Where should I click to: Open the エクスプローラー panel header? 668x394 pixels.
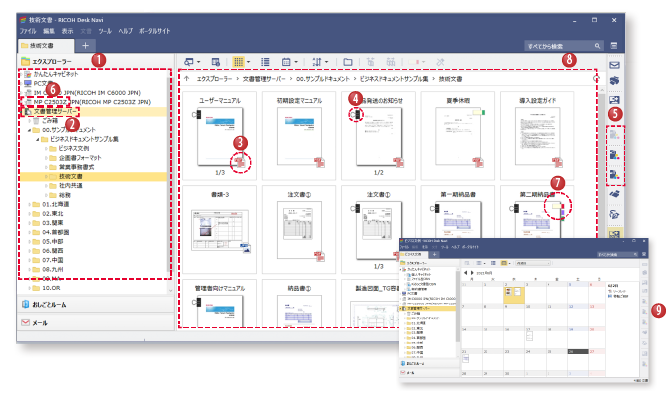[96, 61]
